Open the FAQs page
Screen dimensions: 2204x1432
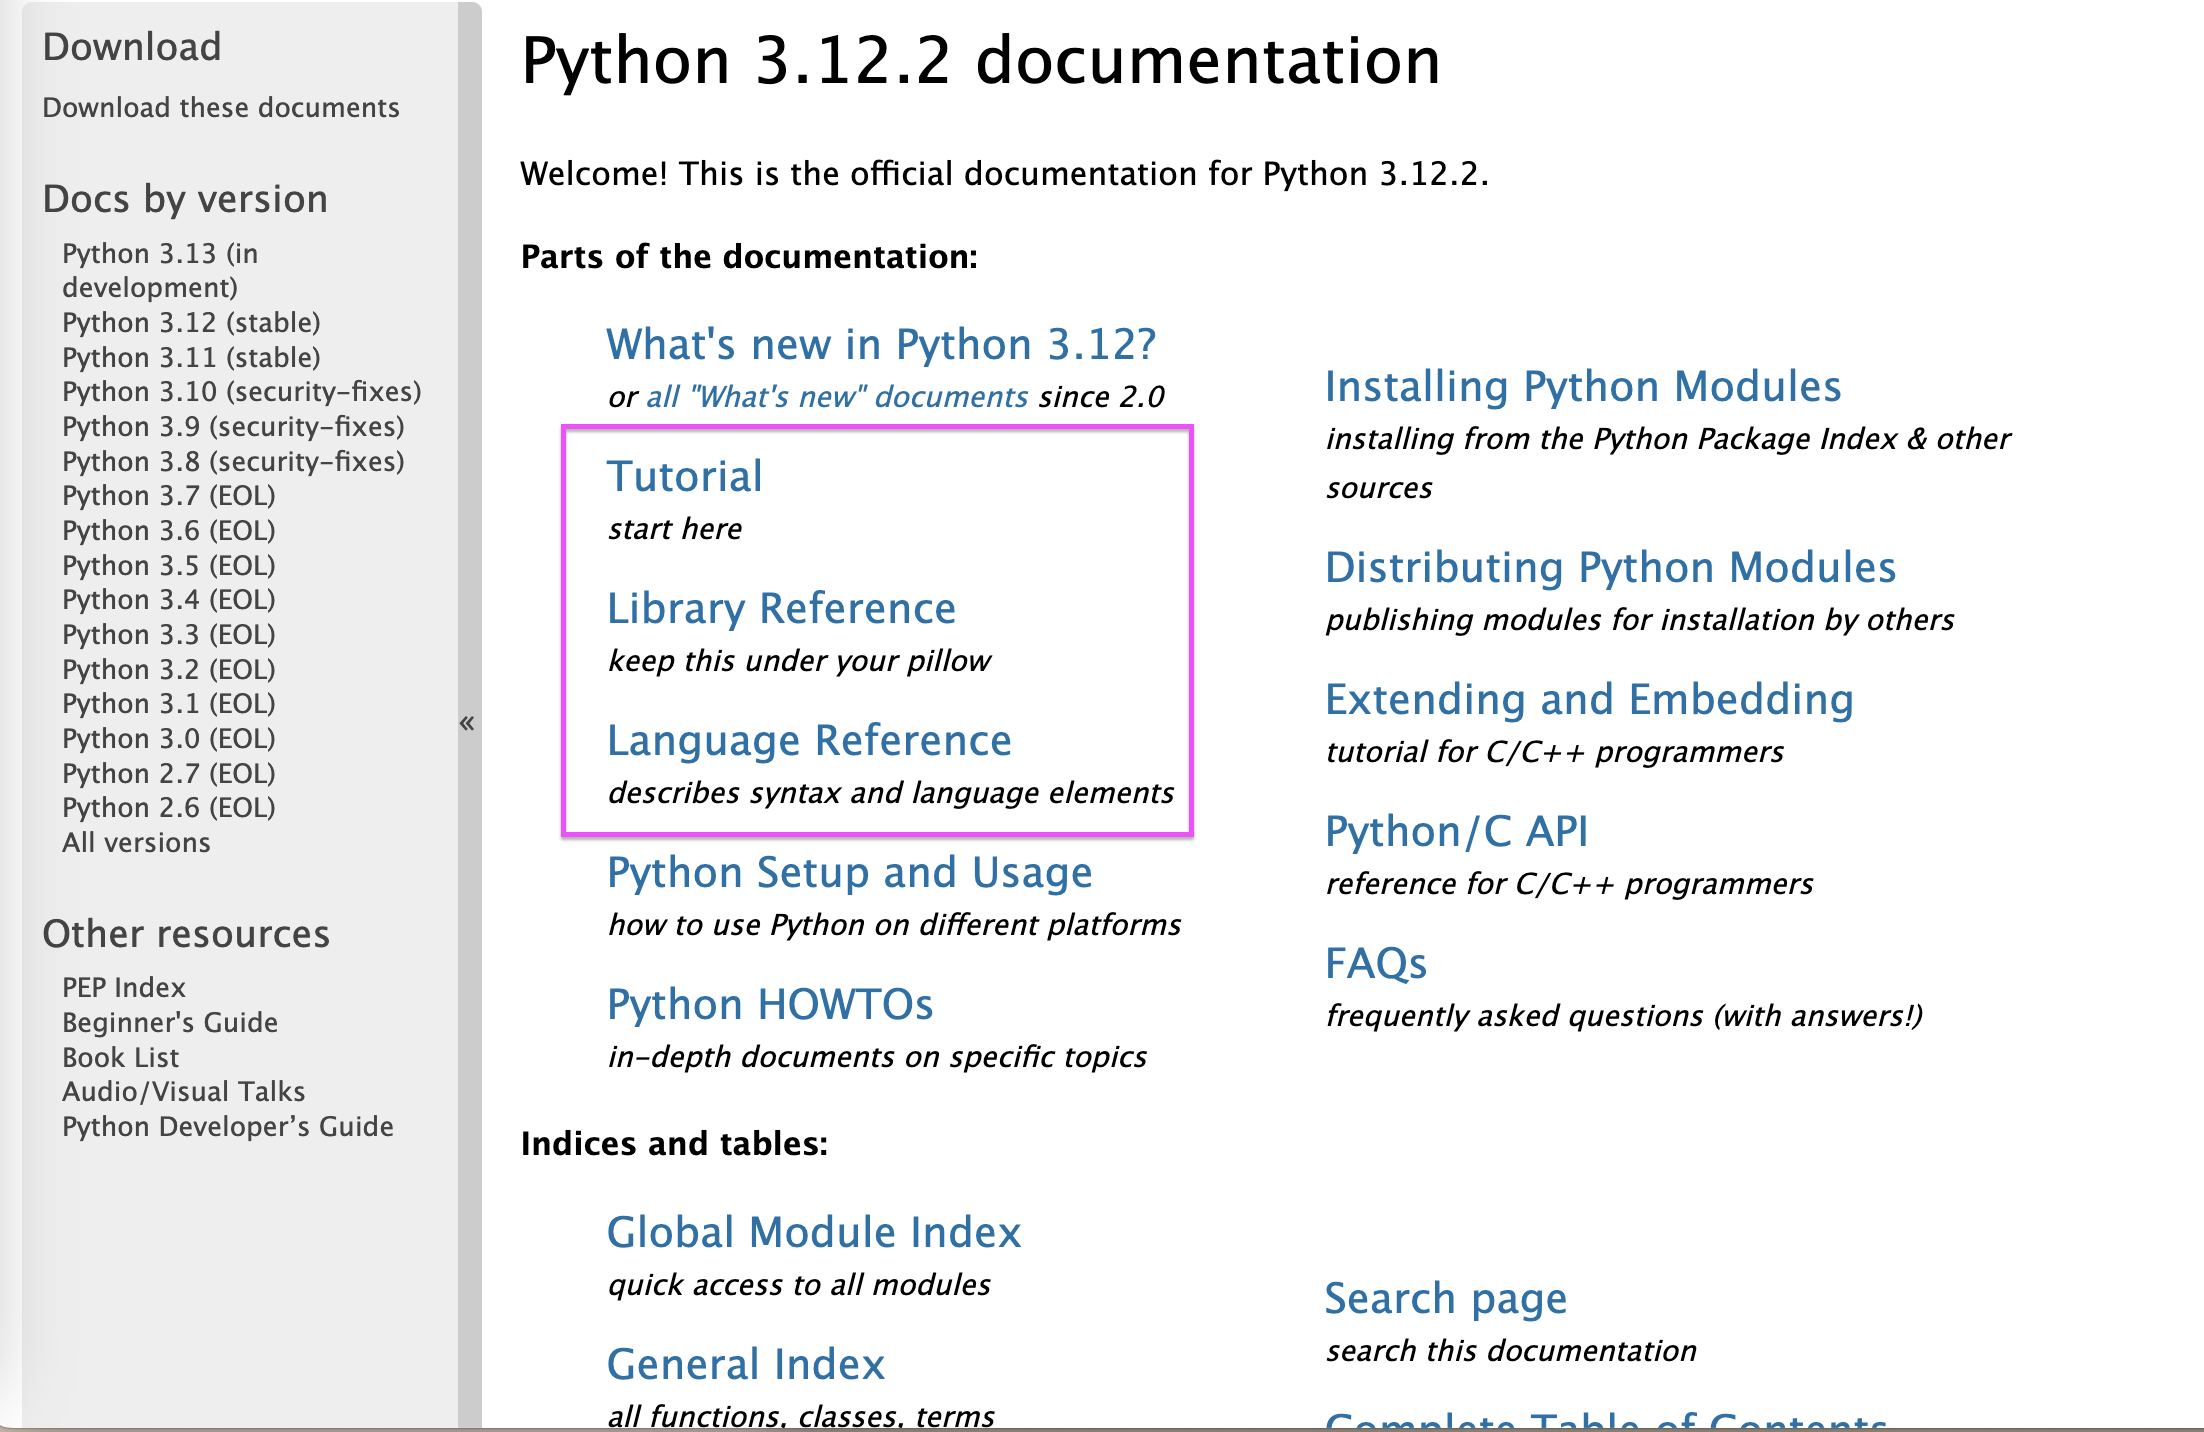[x=1375, y=964]
